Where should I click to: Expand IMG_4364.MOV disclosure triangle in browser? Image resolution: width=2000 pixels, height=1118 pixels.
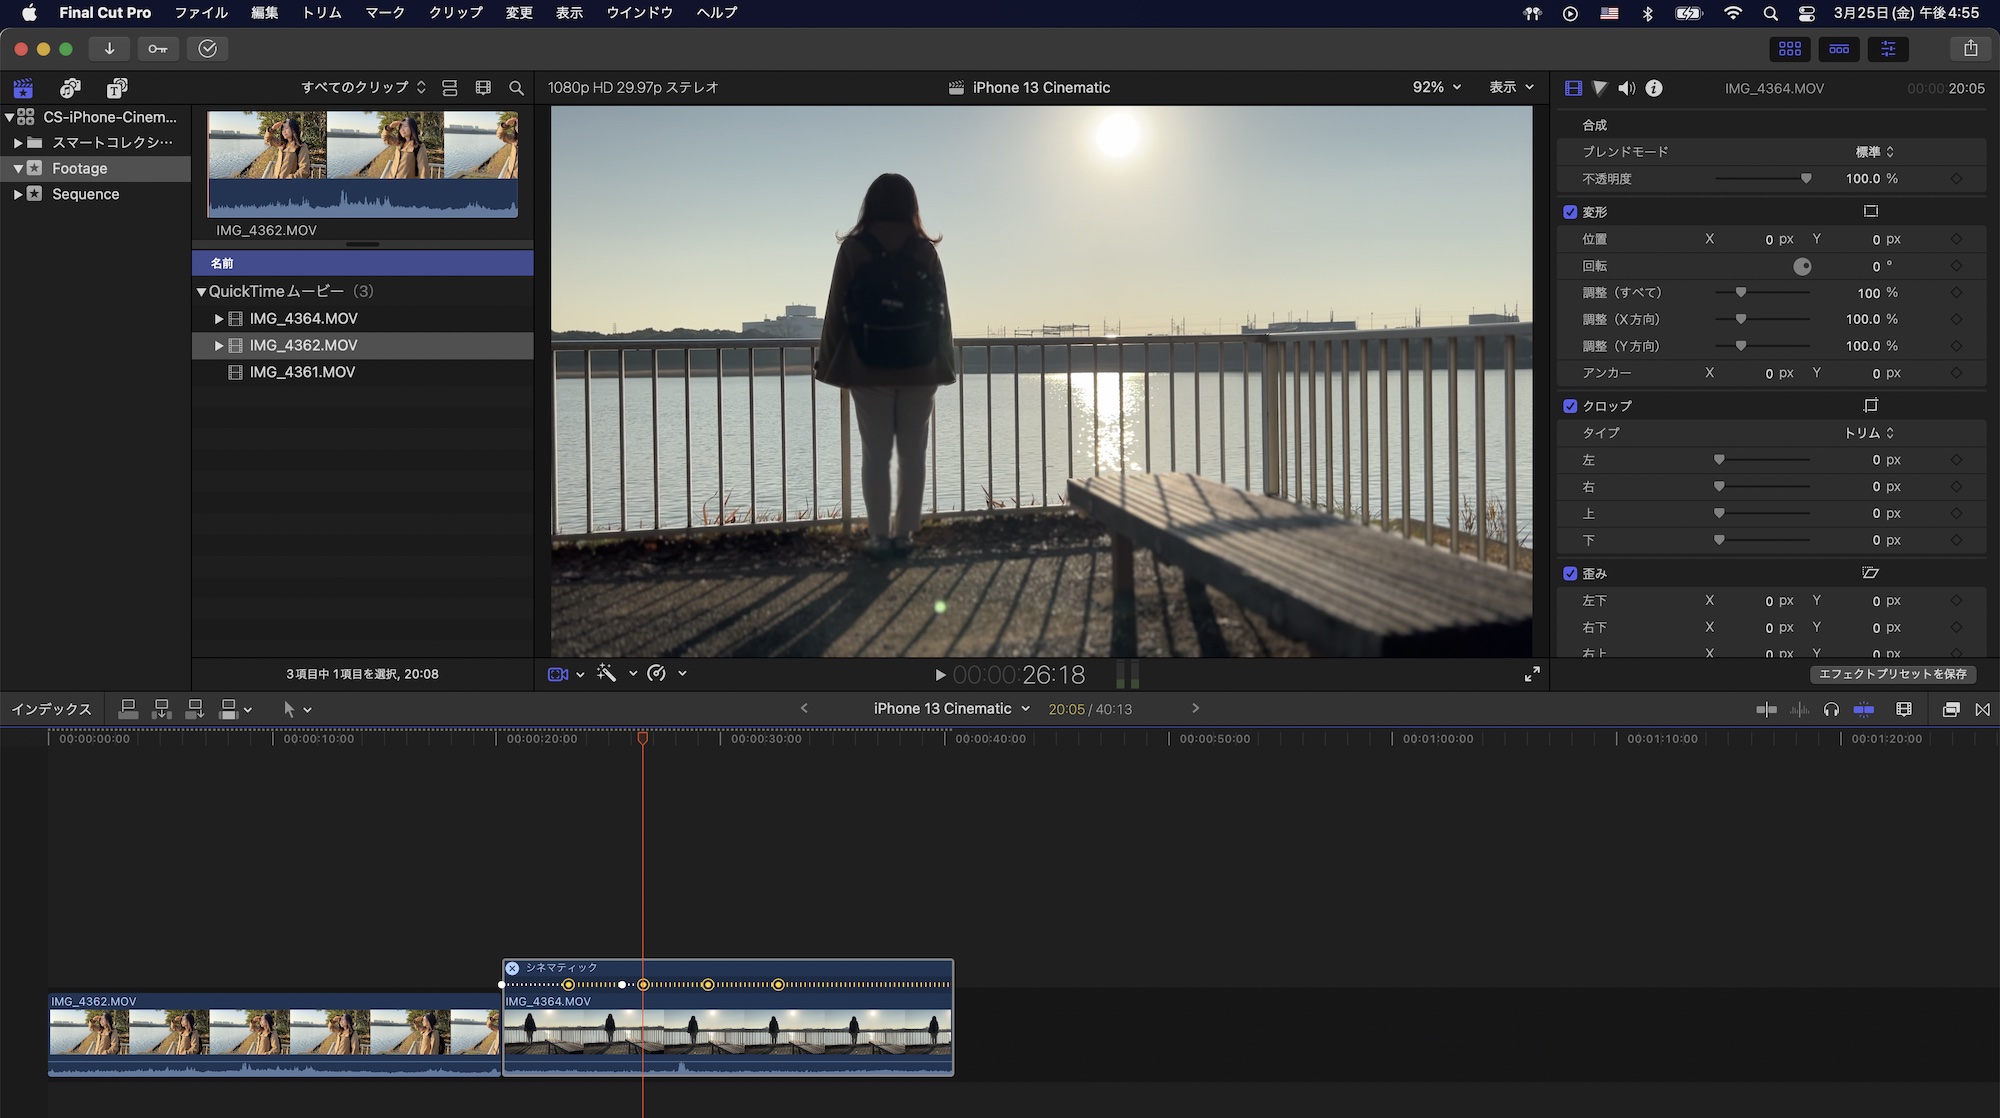pos(219,319)
